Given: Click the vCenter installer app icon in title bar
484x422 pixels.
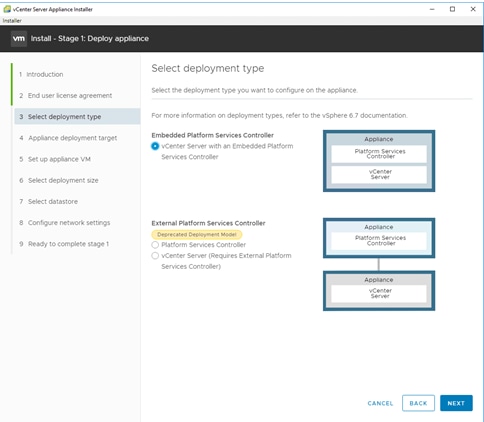Looking at the screenshot, I should click(7, 9).
